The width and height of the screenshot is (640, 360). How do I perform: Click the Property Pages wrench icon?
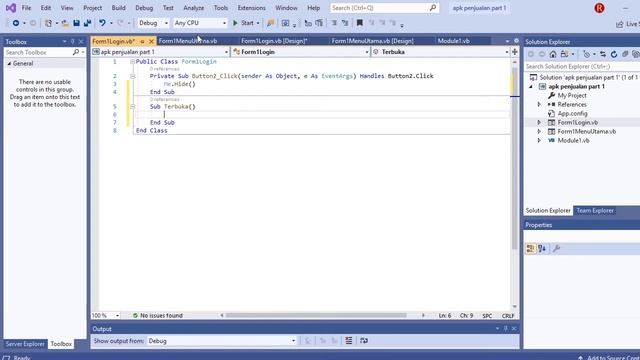point(556,249)
